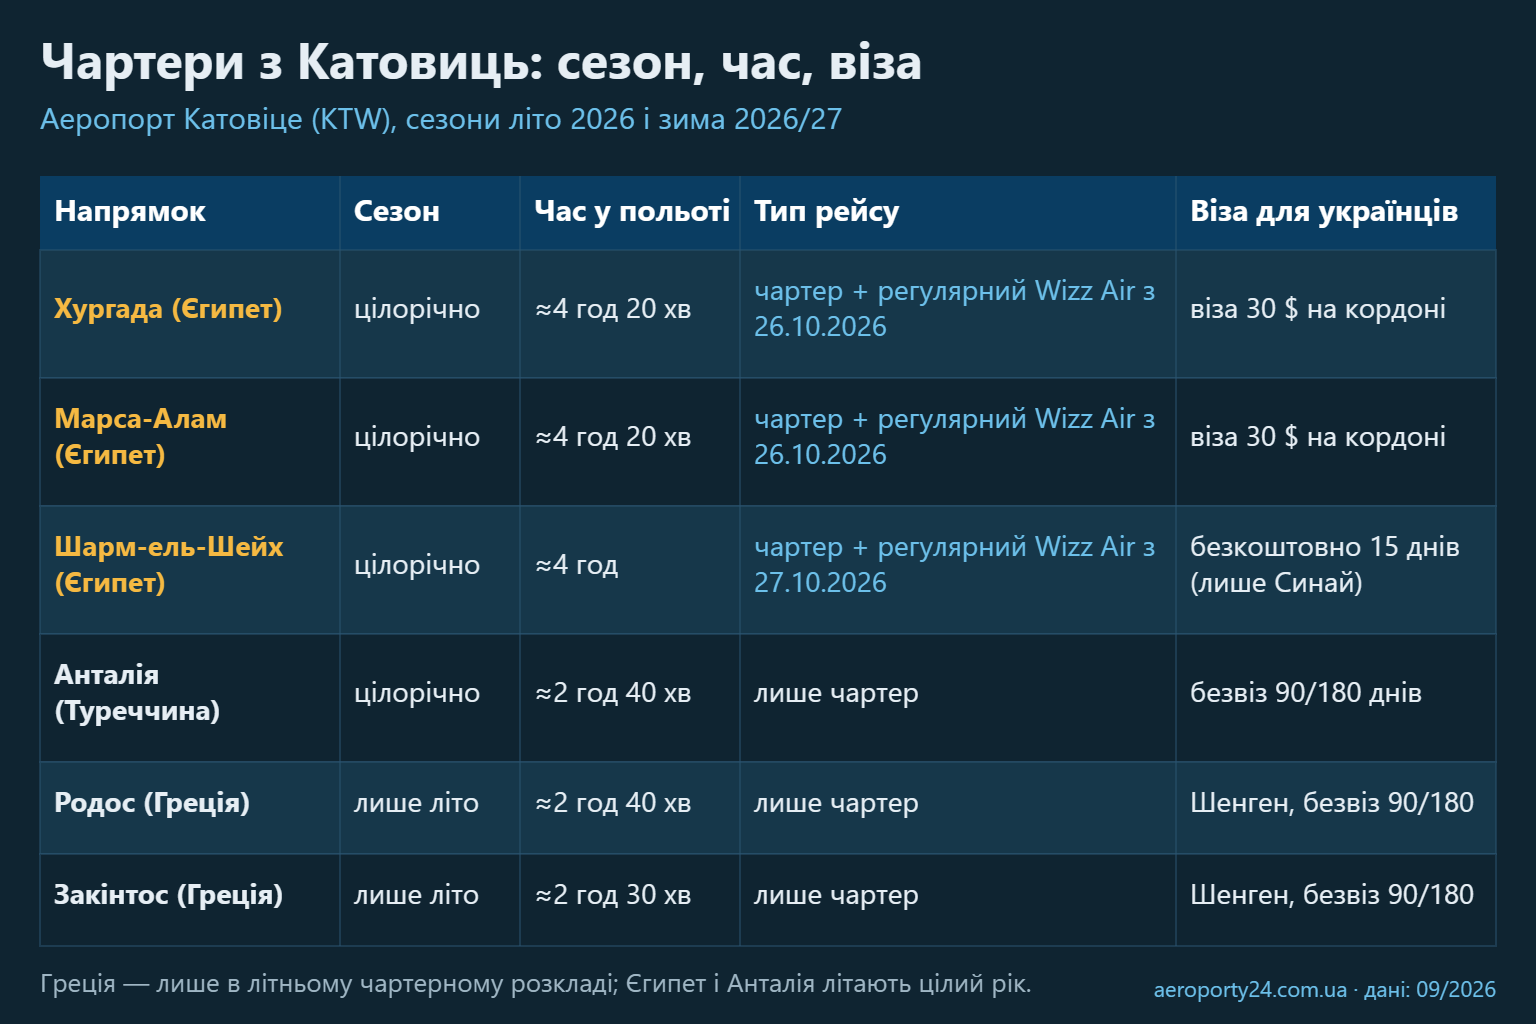Select the subtitle "Аеропорт Катовіце (KTW)" line
Screen dimensions: 1536x1024
point(441,119)
